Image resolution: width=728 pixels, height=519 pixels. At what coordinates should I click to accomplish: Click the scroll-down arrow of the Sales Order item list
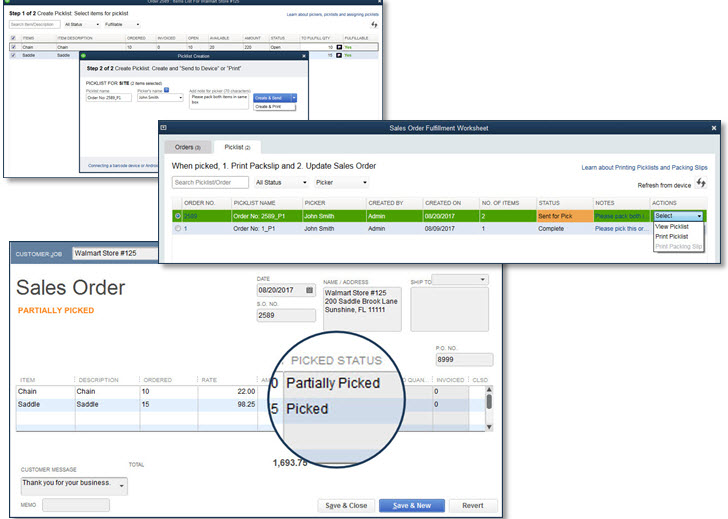click(489, 427)
